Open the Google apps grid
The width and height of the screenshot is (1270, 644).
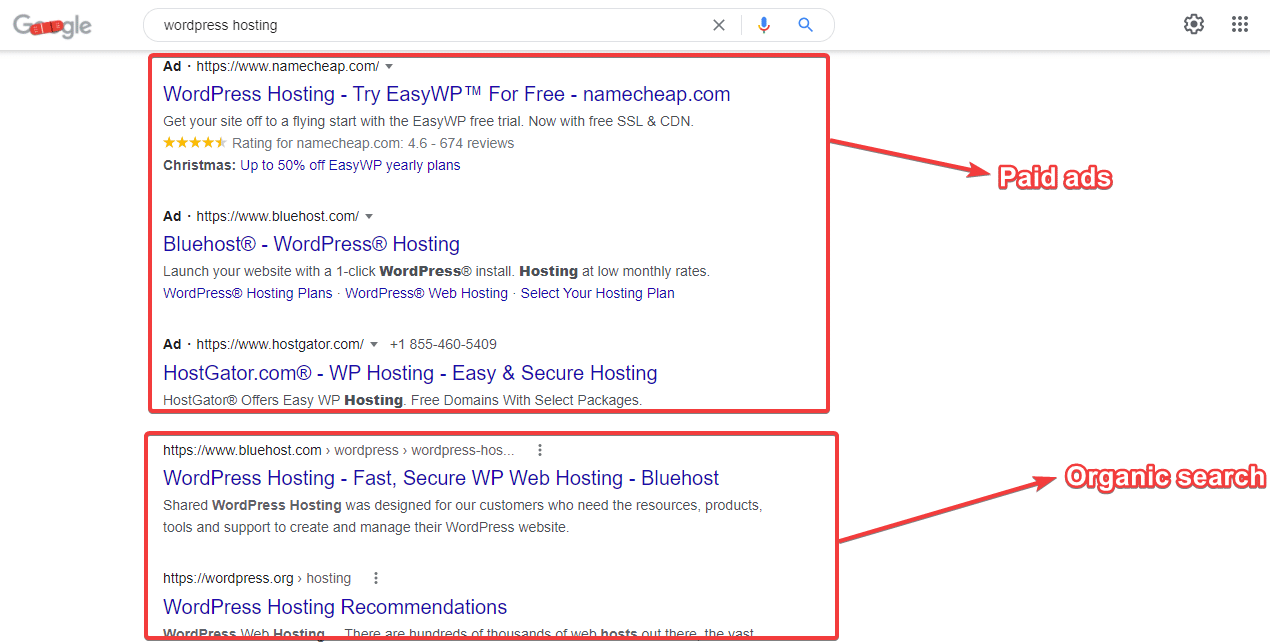pos(1240,25)
